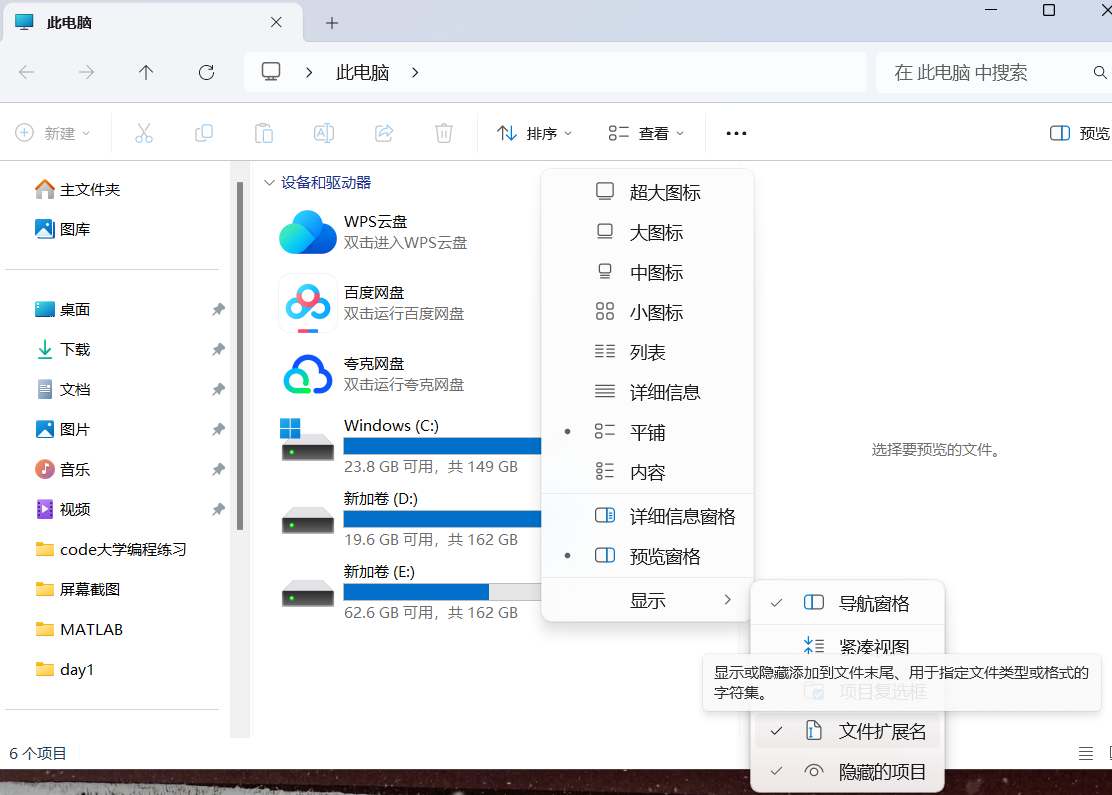Open the MATLAB sidebar folder
Image resolution: width=1112 pixels, height=795 pixels.
(79, 629)
